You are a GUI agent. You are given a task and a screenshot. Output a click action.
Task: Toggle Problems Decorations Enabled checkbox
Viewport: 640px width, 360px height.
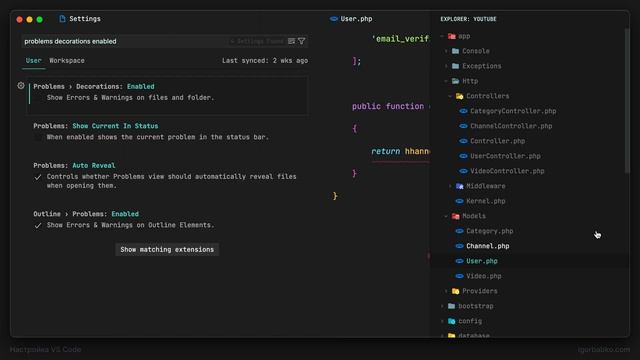pyautogui.click(x=38, y=98)
